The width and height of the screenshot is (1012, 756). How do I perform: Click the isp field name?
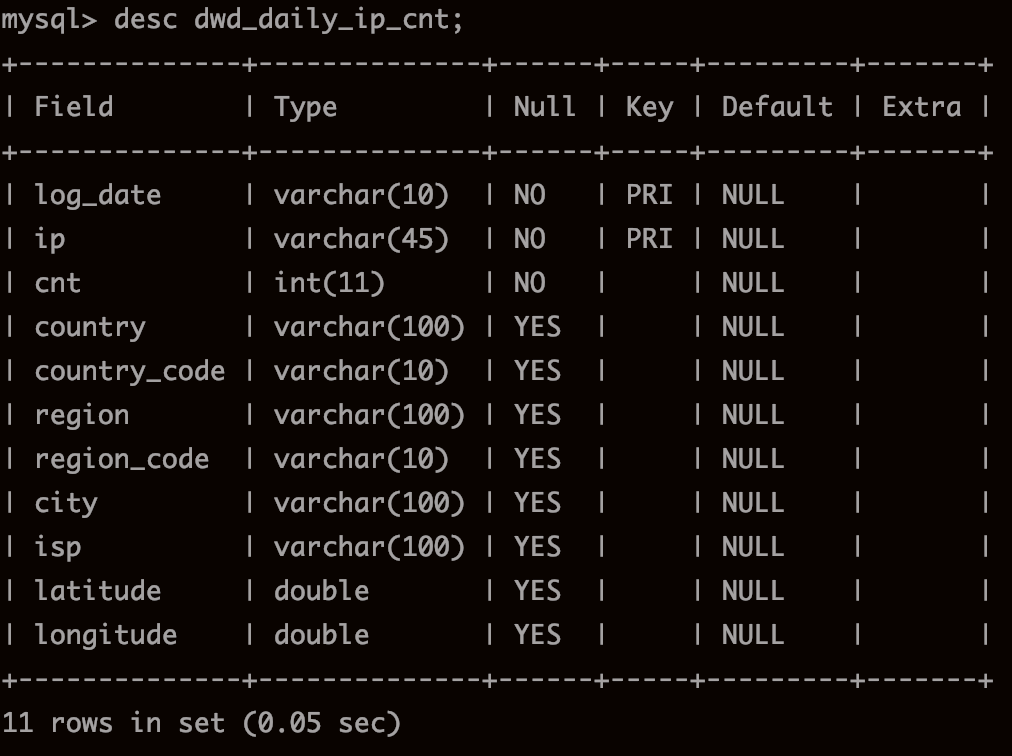(58, 548)
